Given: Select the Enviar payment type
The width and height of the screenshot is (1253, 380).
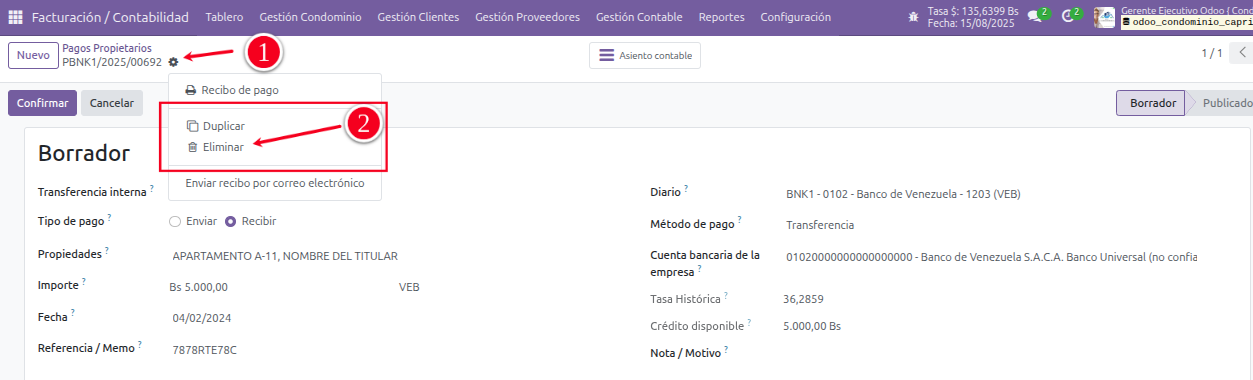Looking at the screenshot, I should click(175, 221).
